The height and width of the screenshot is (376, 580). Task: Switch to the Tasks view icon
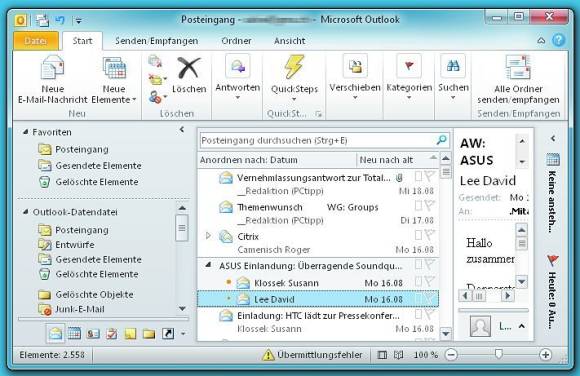click(111, 334)
